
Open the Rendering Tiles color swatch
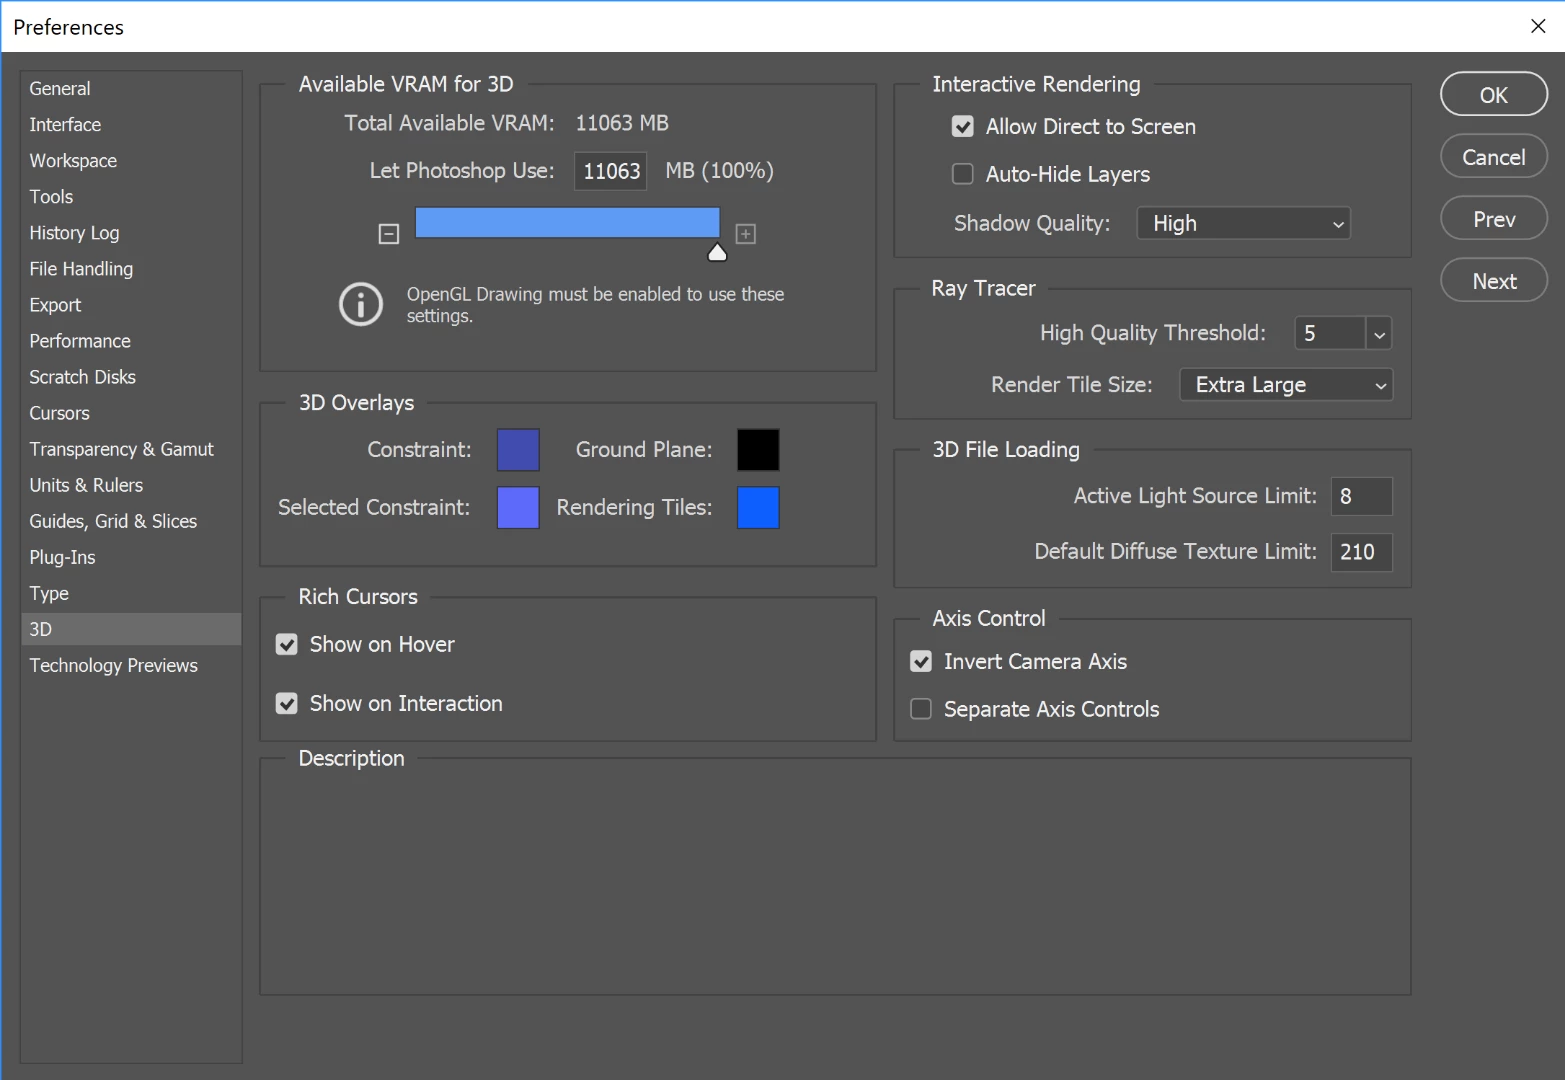pyautogui.click(x=758, y=508)
